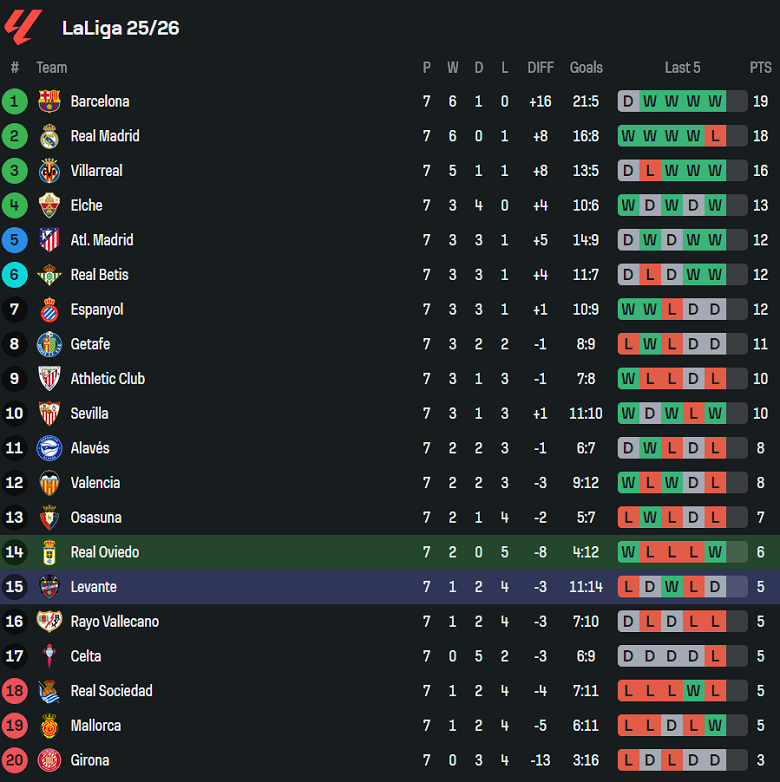Open the Levante team name link
This screenshot has height=782, width=780.
pos(94,587)
